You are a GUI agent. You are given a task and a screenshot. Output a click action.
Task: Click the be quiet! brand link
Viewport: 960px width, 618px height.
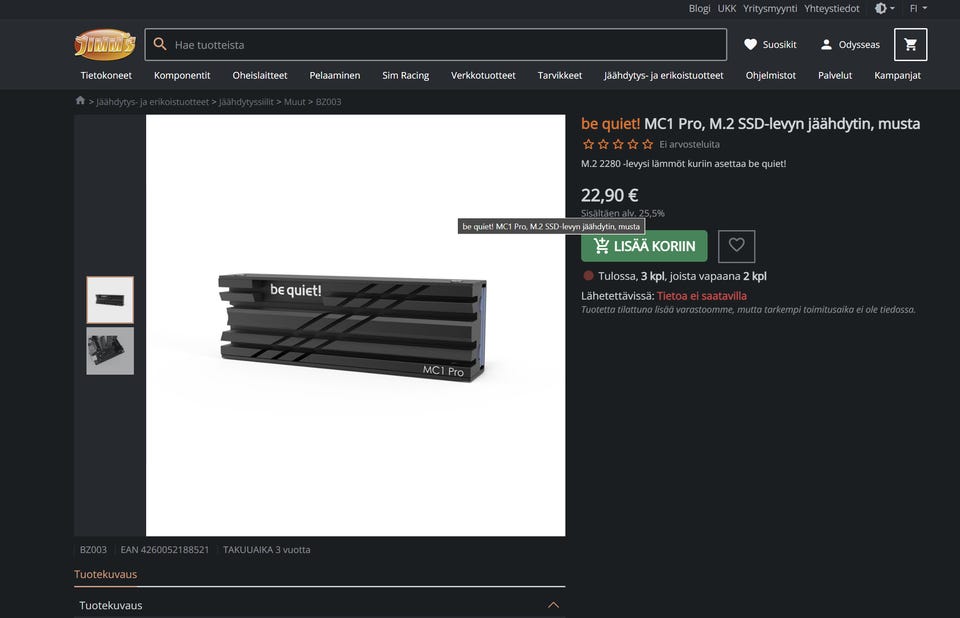click(610, 124)
